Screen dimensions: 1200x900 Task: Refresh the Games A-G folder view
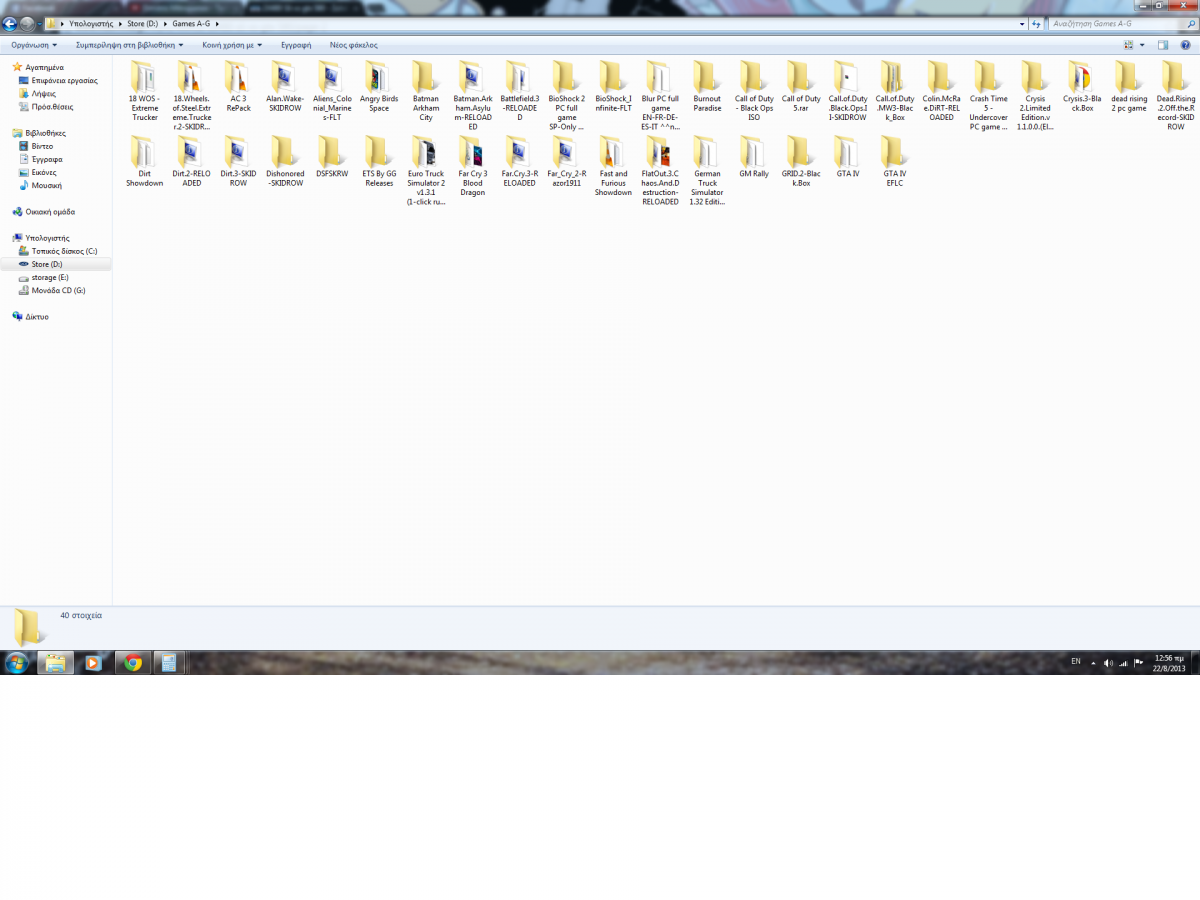(x=1037, y=22)
